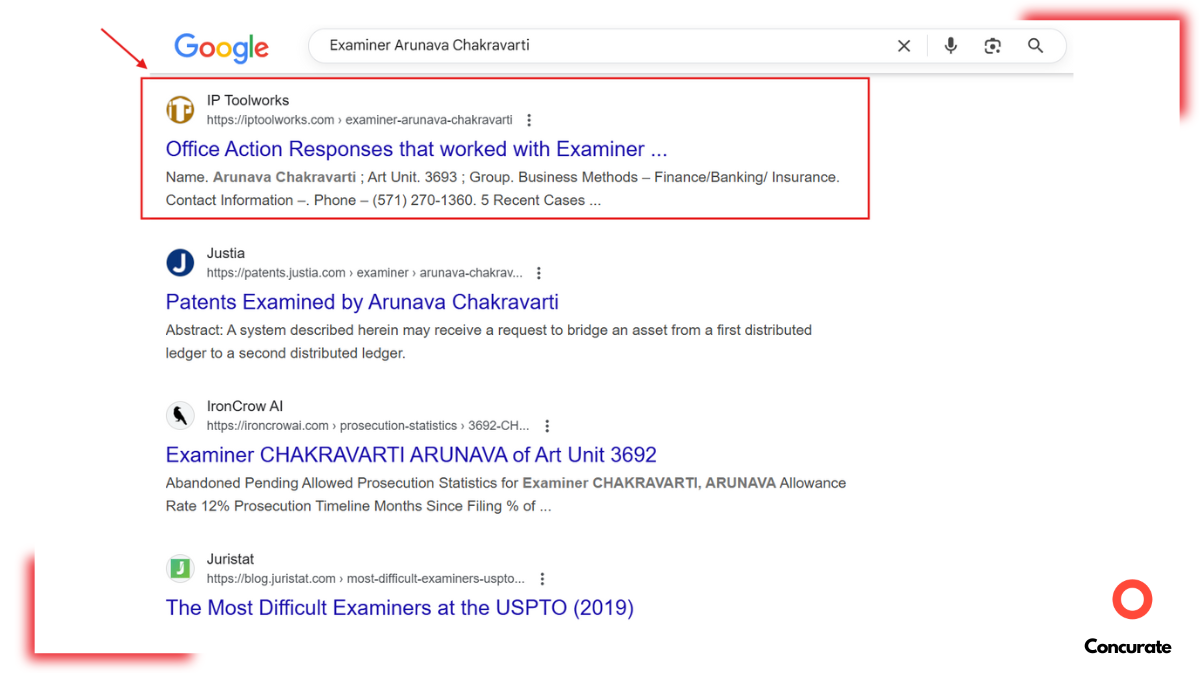Viewport: 1200px width, 675px height.
Task: Open 'Patents Examined by Arunava Chakravarti' link
Action: coord(362,302)
